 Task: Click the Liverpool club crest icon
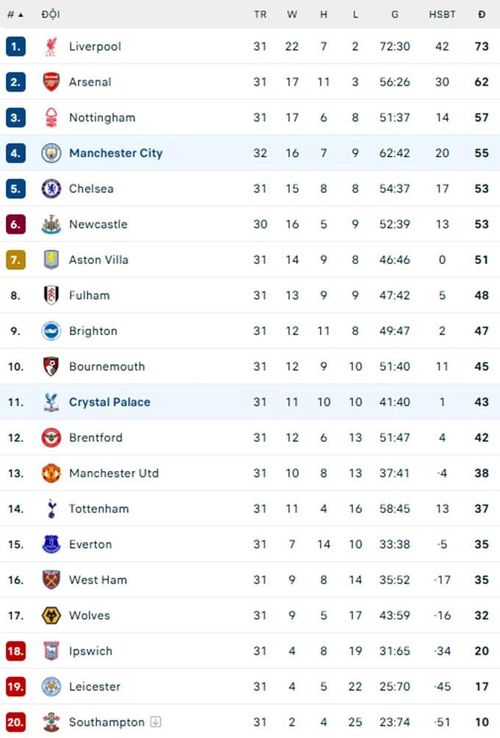[x=51, y=47]
